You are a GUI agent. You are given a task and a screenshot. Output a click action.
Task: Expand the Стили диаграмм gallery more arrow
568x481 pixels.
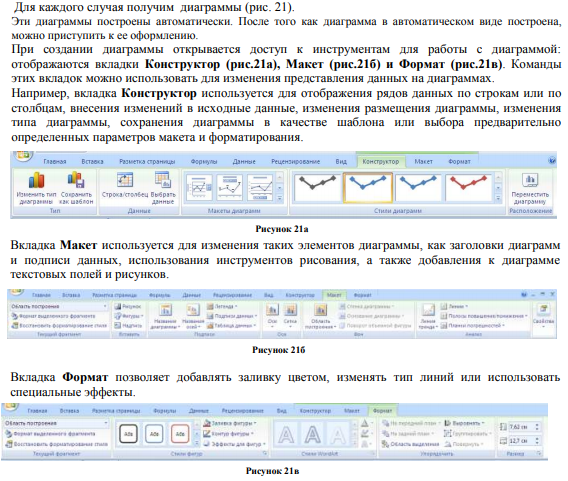pyautogui.click(x=498, y=198)
